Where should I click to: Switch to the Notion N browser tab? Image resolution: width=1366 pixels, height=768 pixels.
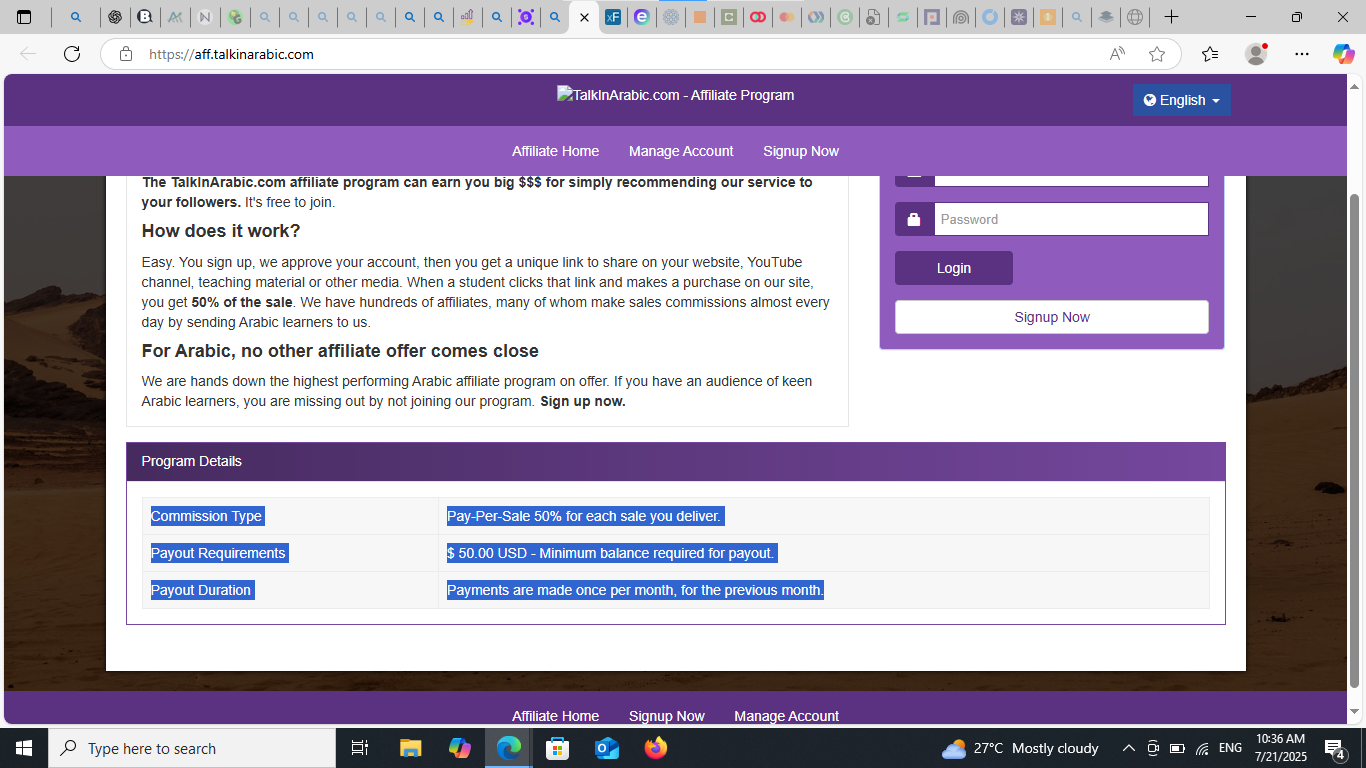(204, 17)
